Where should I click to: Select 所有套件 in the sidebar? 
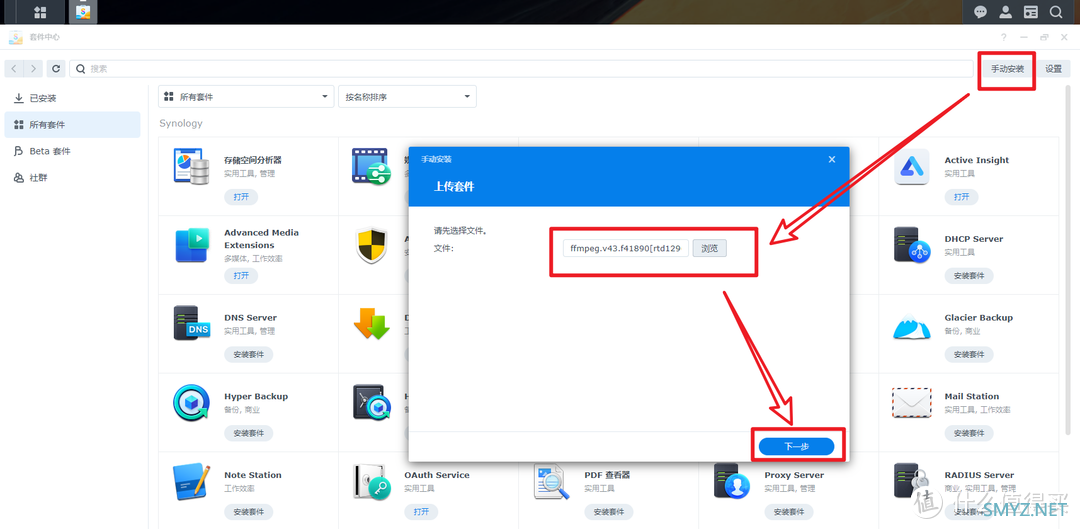tap(72, 125)
